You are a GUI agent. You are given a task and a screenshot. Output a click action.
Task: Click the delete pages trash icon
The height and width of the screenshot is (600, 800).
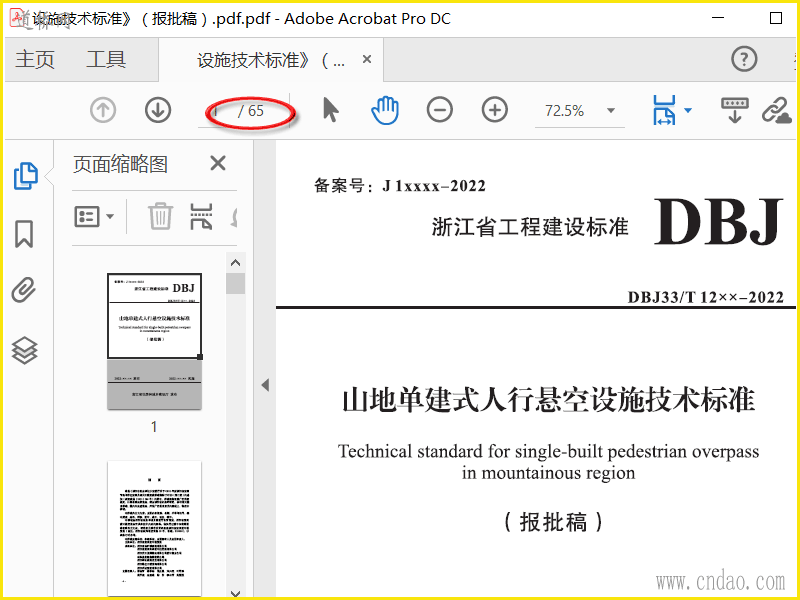pos(160,216)
